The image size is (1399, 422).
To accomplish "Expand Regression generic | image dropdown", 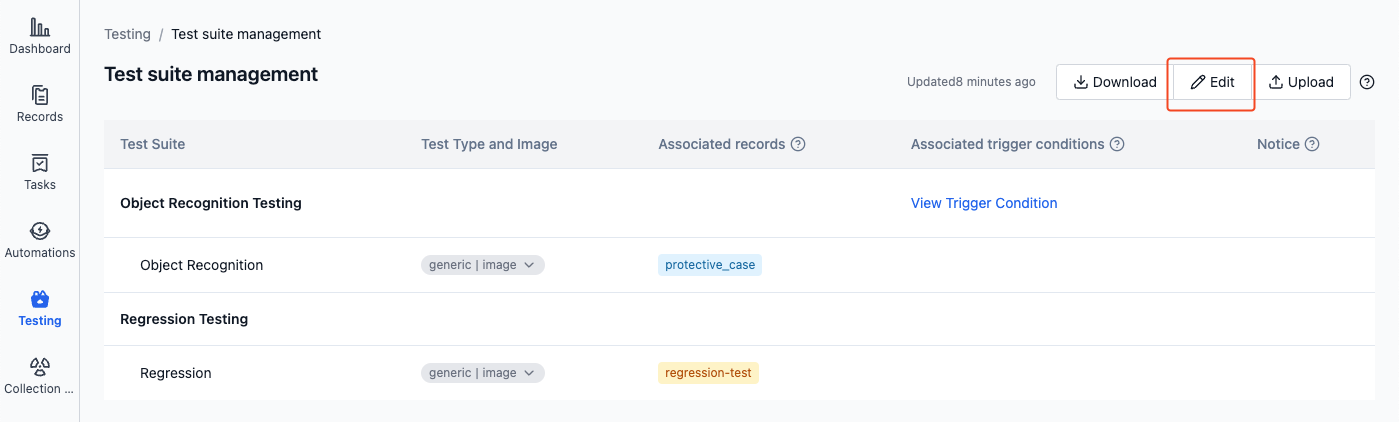I will [483, 373].
